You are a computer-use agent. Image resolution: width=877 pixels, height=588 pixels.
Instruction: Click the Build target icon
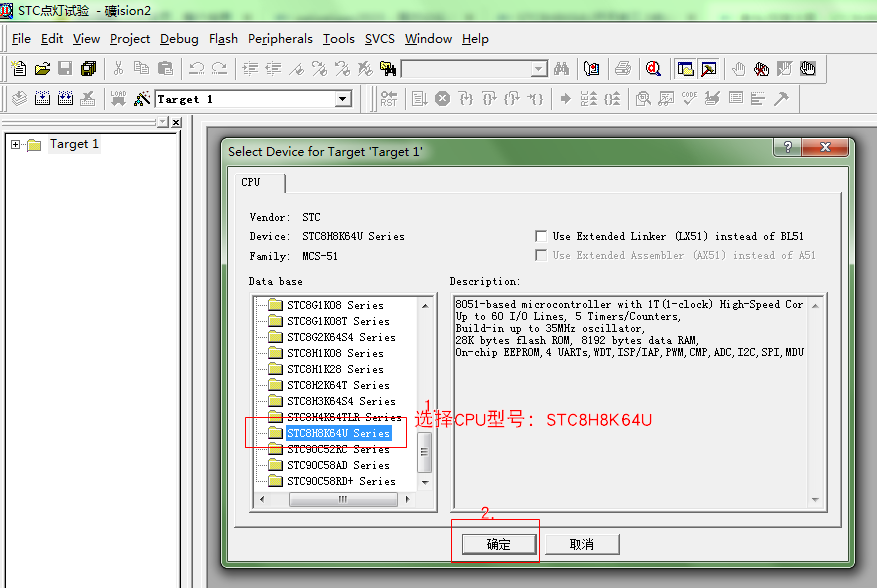point(43,99)
